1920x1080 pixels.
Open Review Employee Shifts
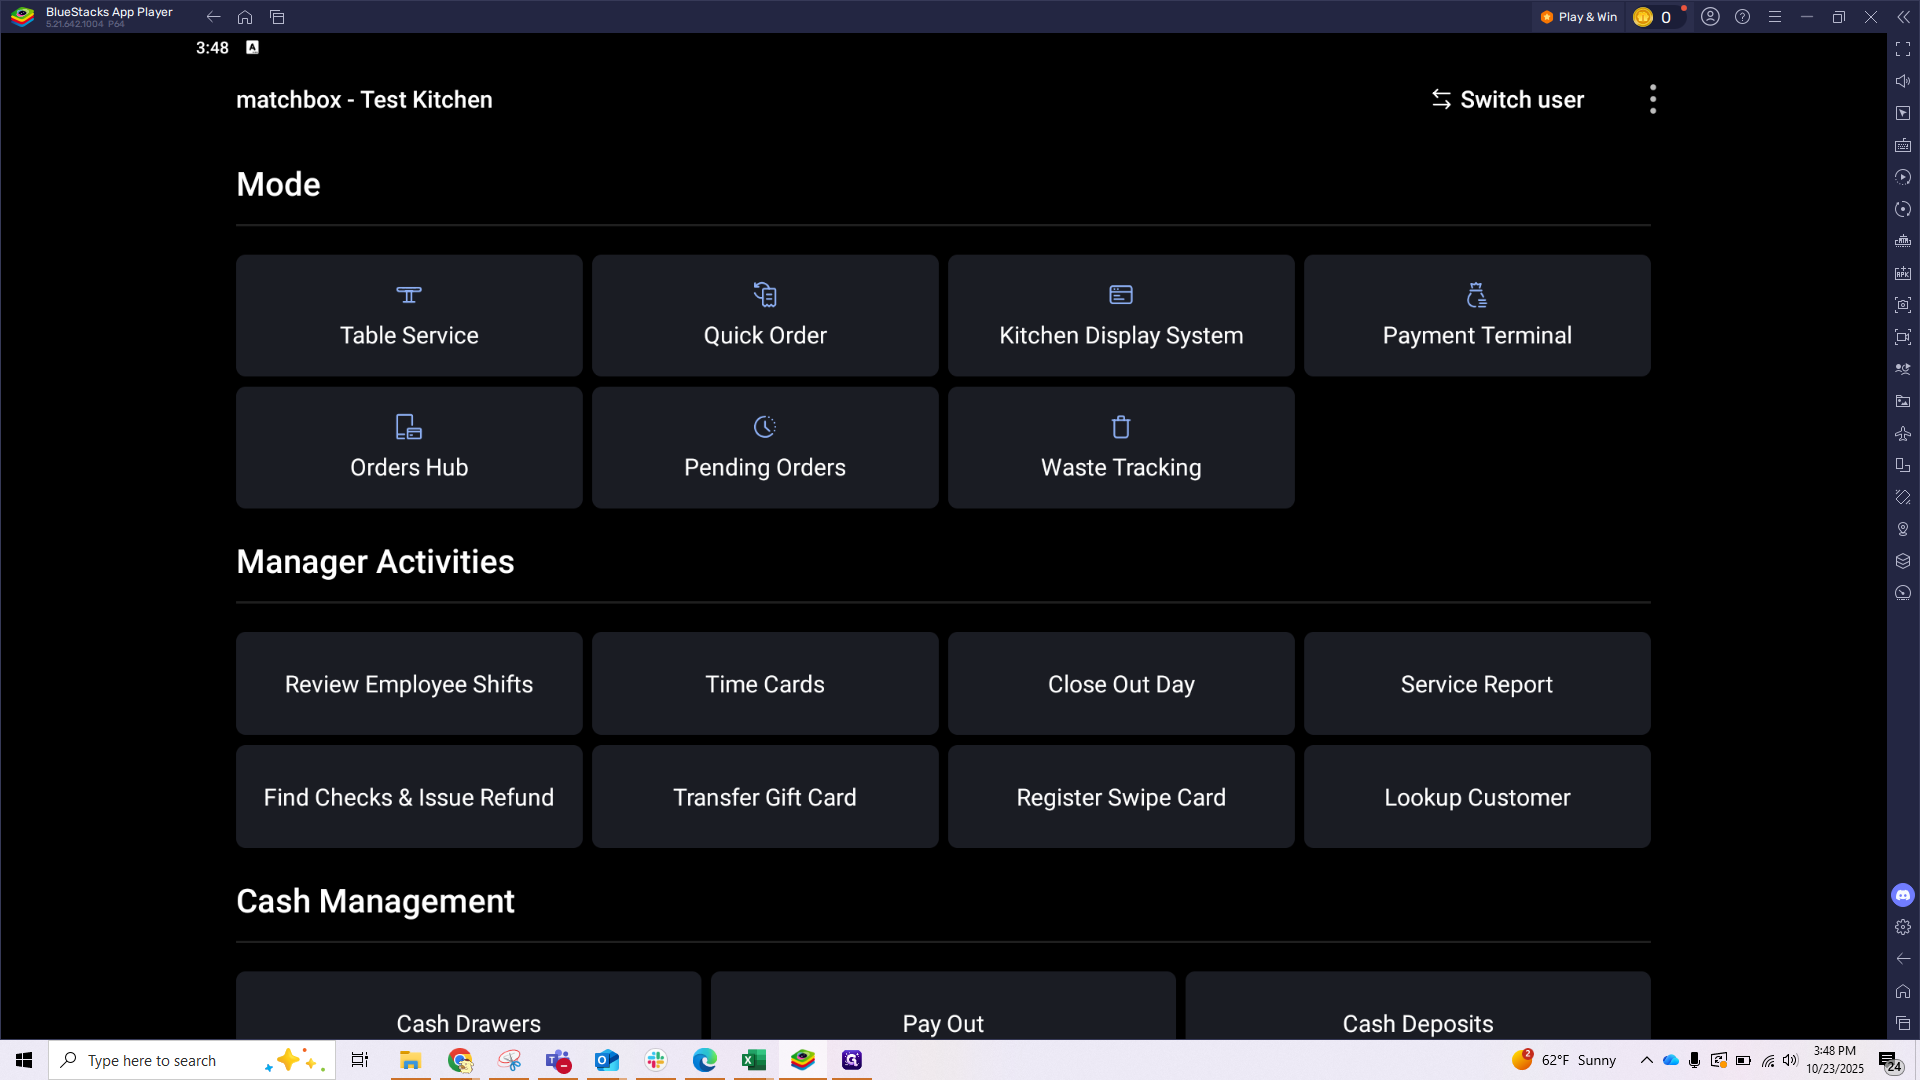point(409,684)
